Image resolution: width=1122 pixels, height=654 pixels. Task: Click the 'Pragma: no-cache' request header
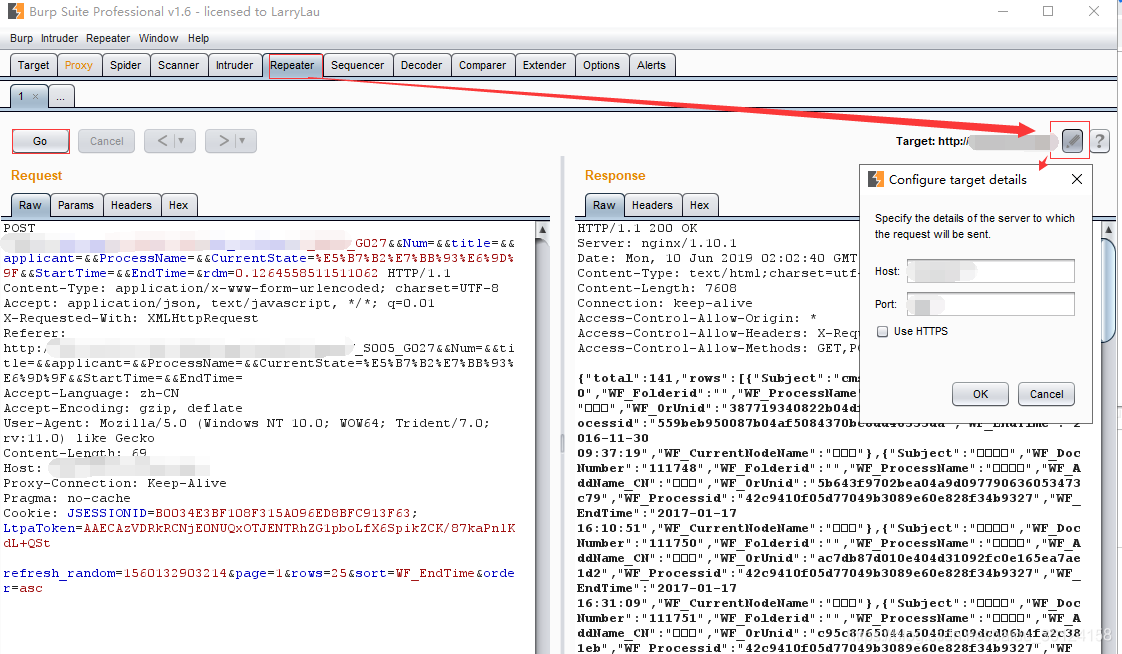click(67, 498)
